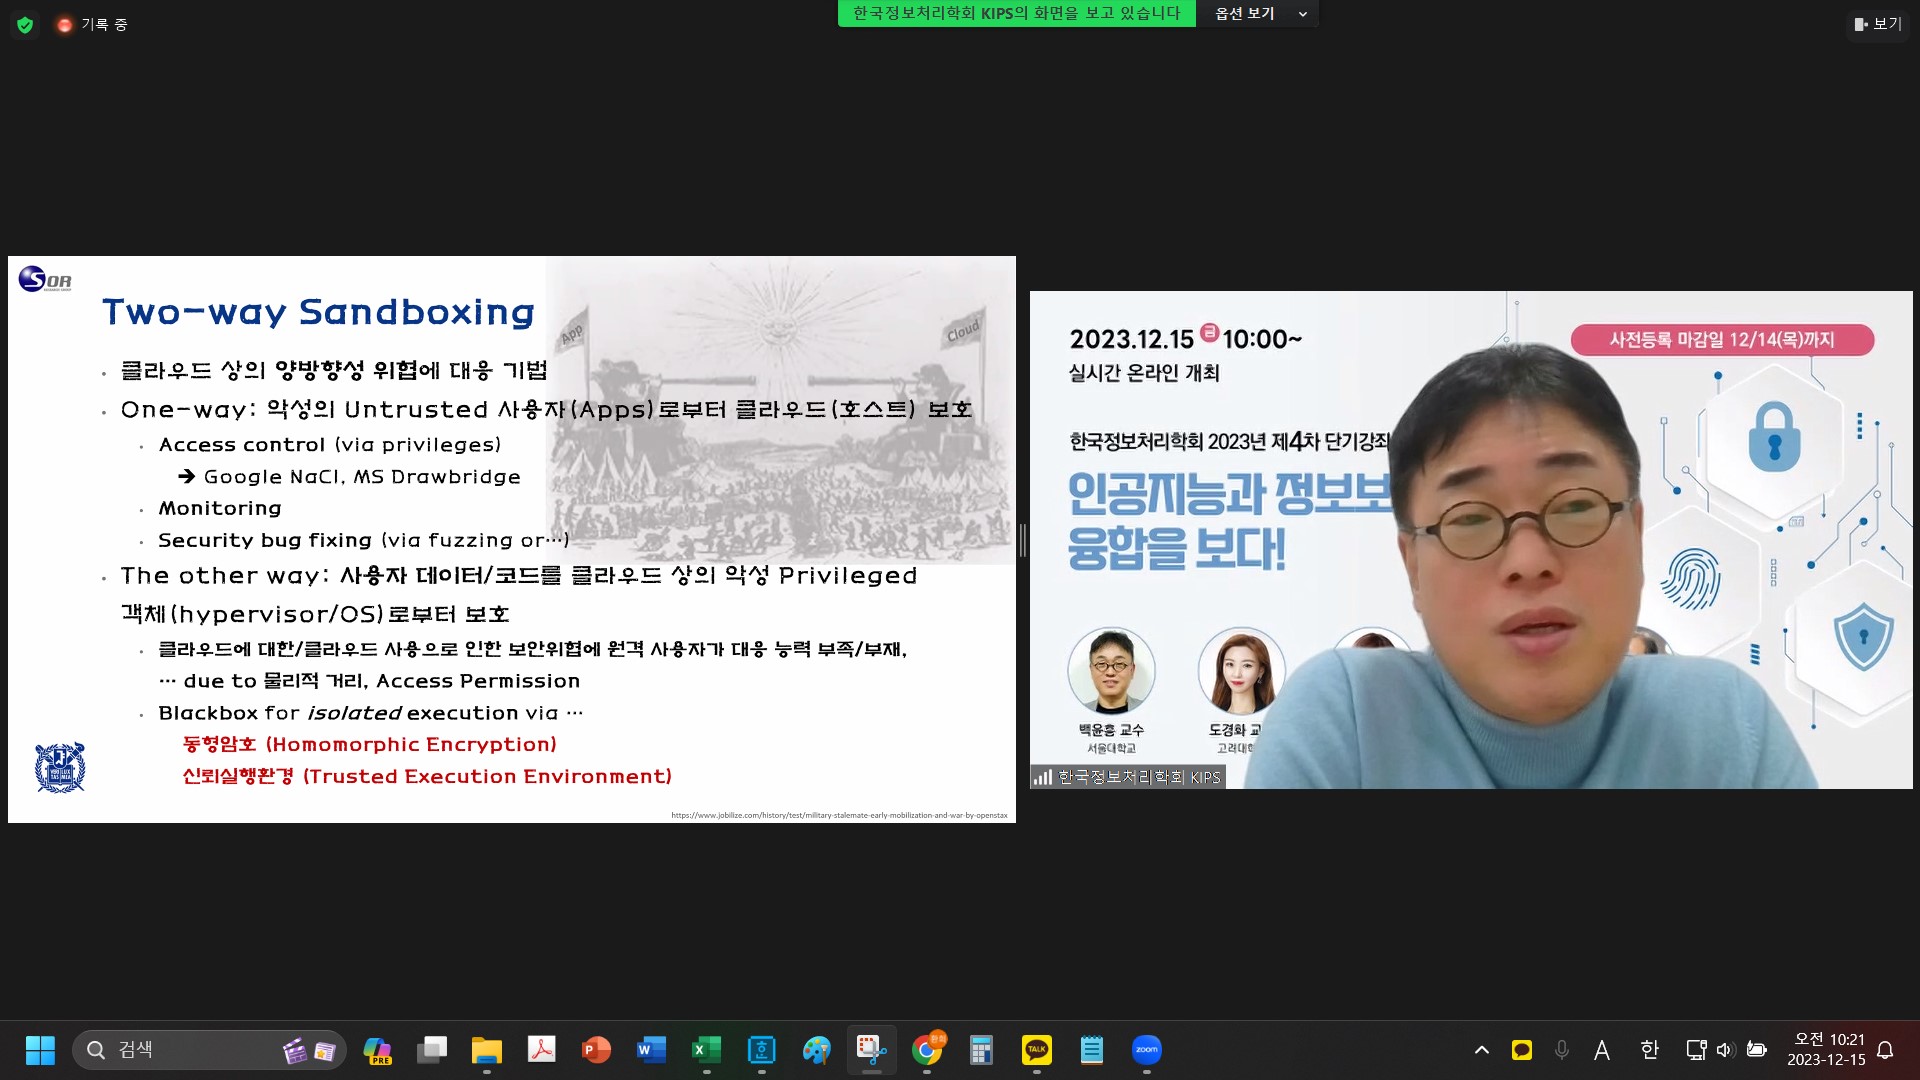This screenshot has width=1920, height=1080.
Task: Open the clock and date flyout
Action: (1827, 1050)
